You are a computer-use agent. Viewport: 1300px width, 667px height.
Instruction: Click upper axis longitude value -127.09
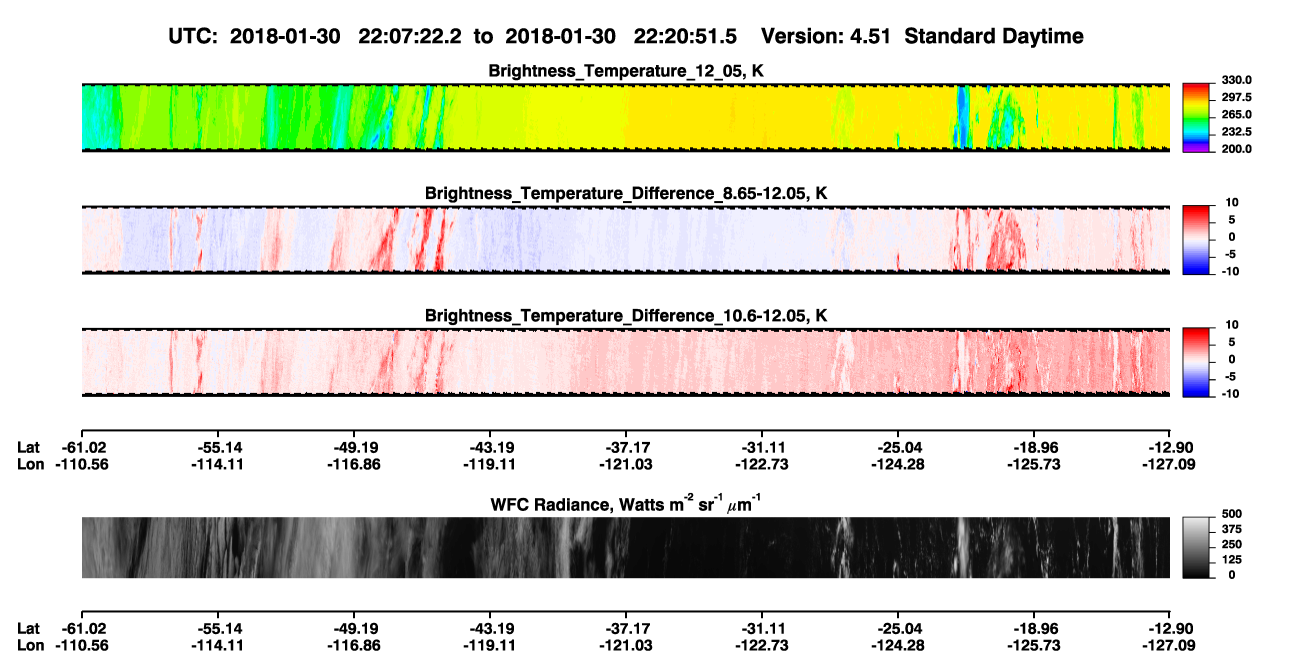[1170, 464]
